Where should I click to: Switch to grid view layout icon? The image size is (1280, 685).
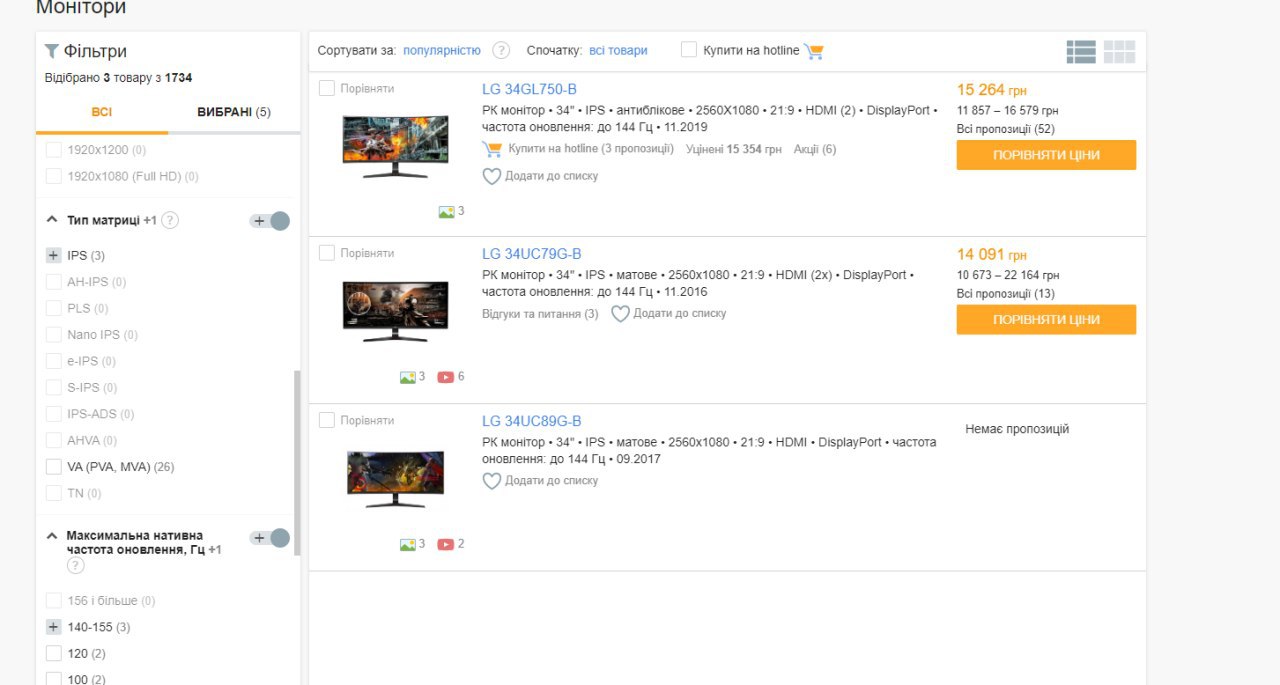click(1119, 52)
